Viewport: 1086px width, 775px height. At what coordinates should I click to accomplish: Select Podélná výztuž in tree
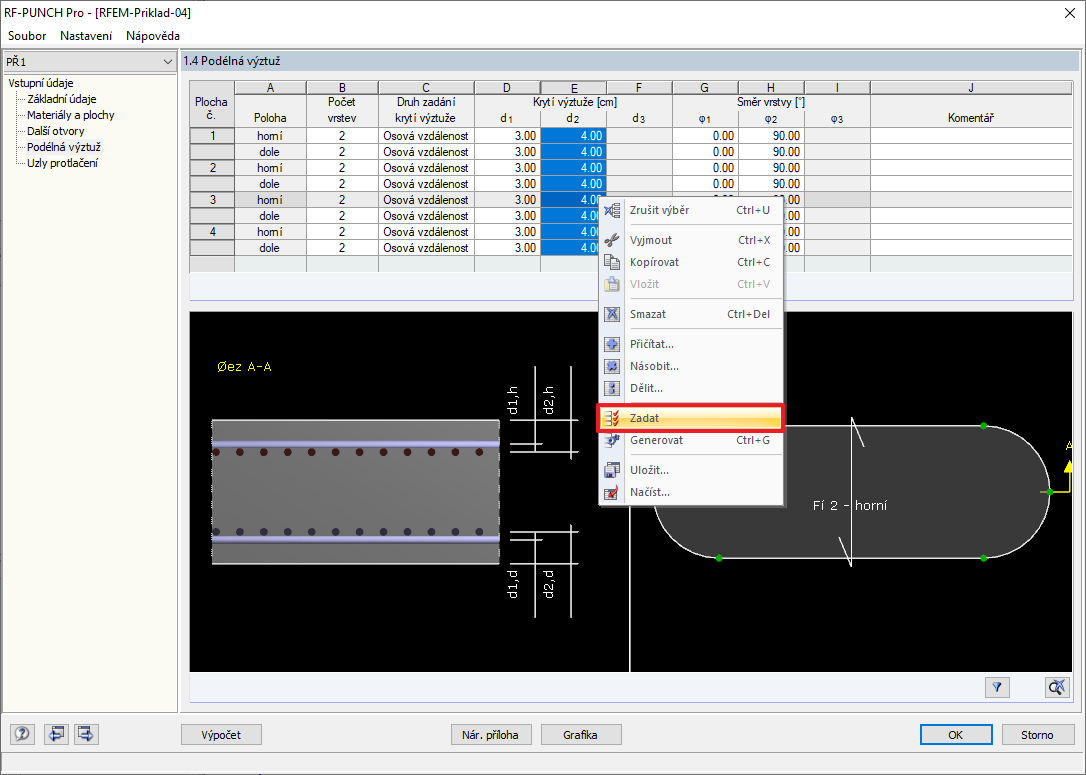coord(64,147)
